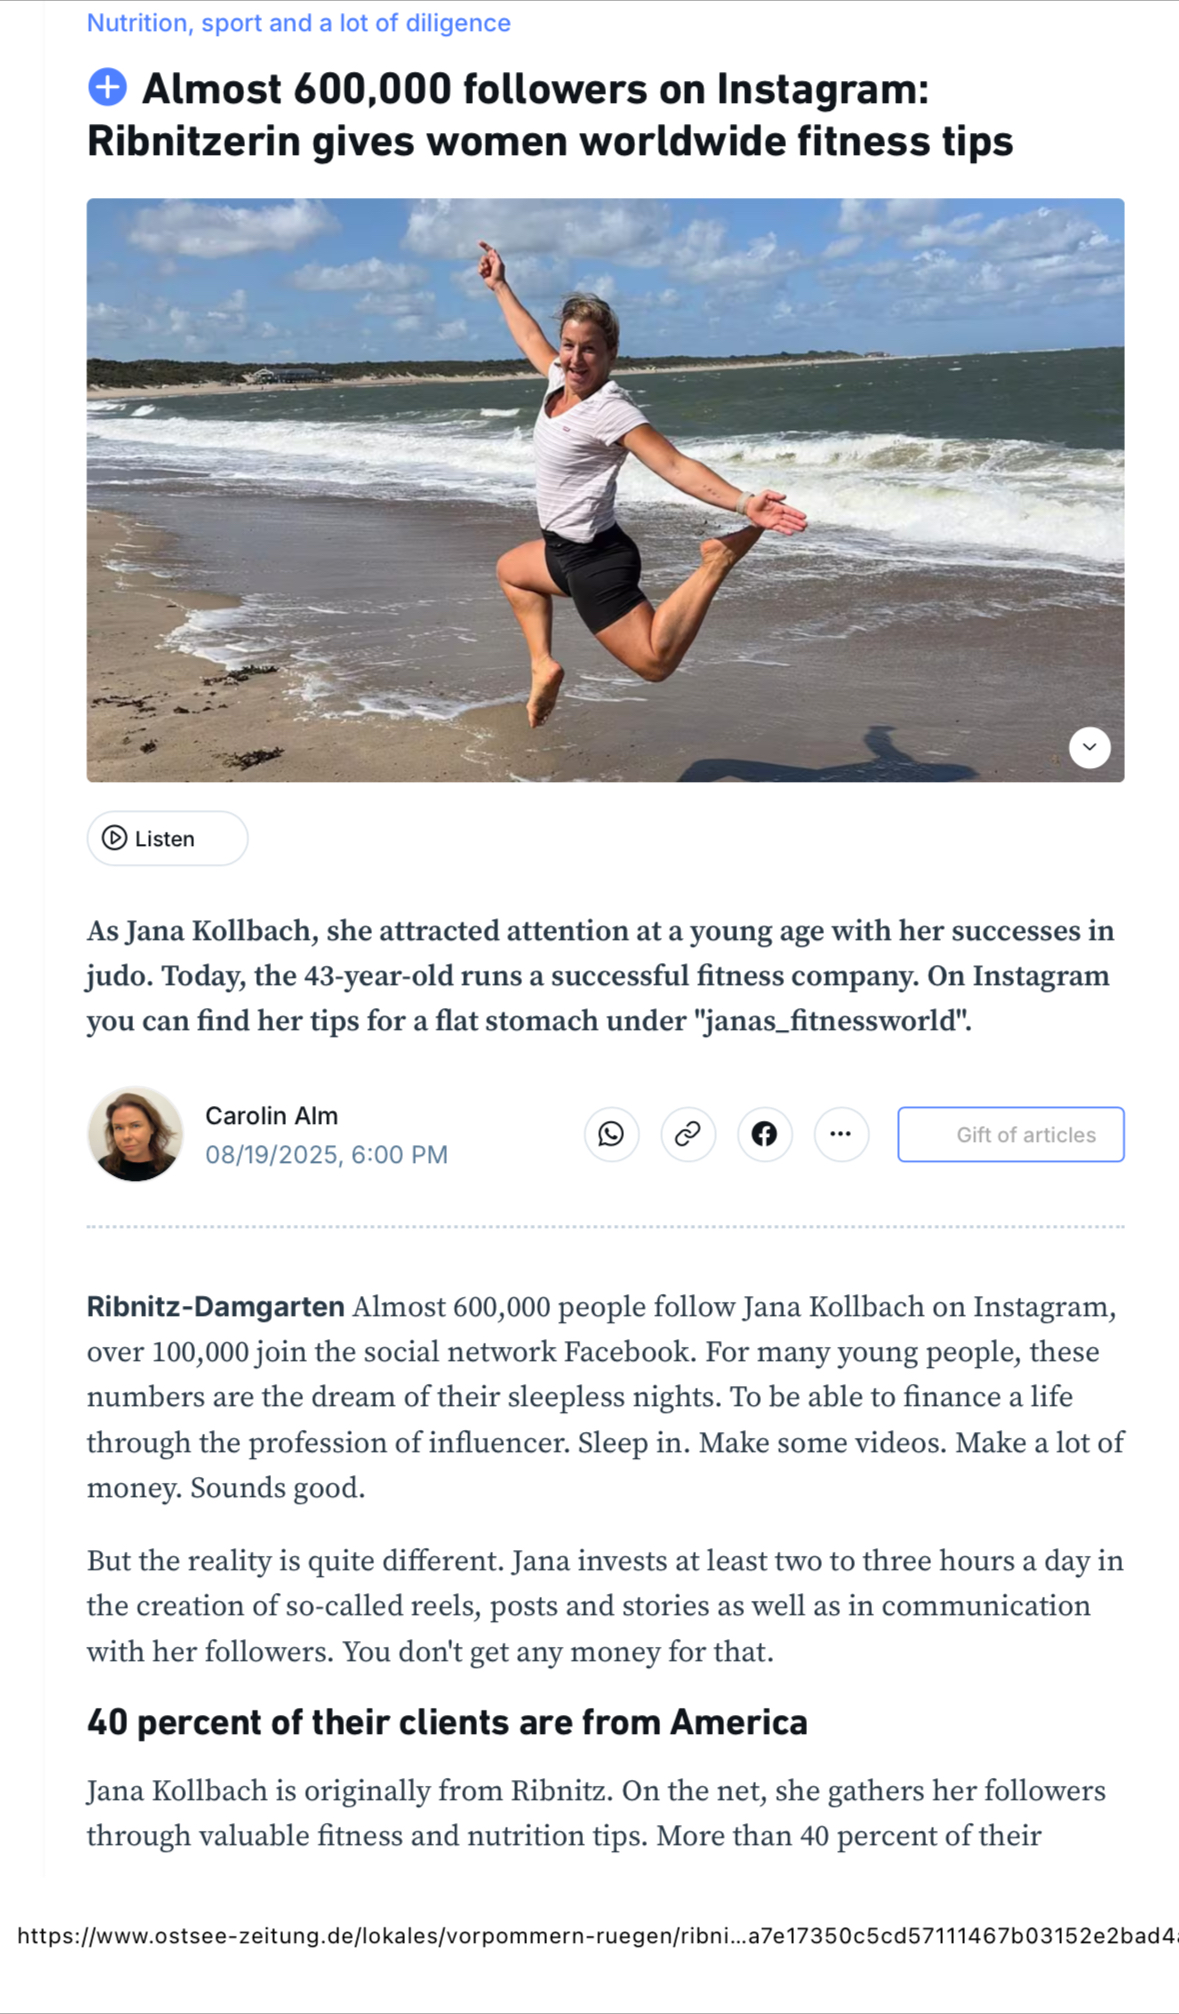Open more sharing options ellipsis
1179x2014 pixels.
coord(841,1134)
